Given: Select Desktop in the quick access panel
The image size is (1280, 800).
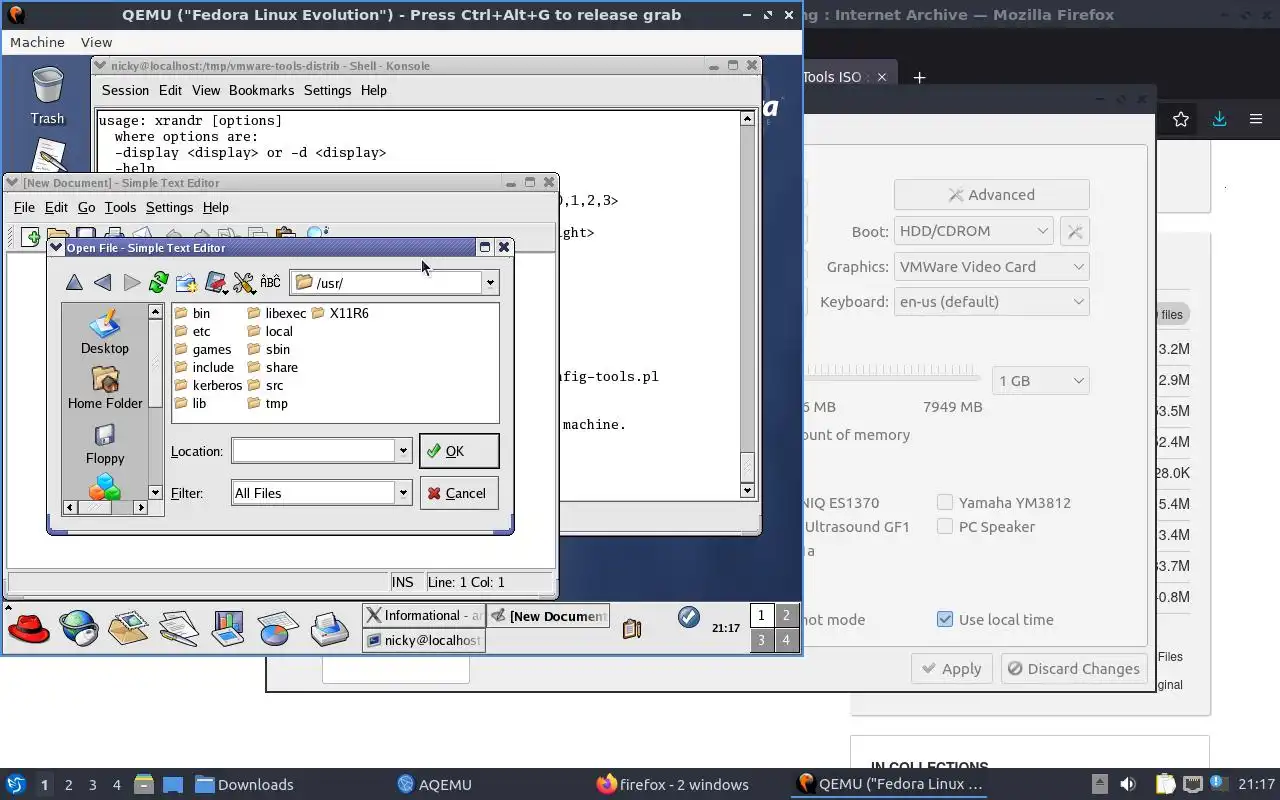Looking at the screenshot, I should point(105,333).
